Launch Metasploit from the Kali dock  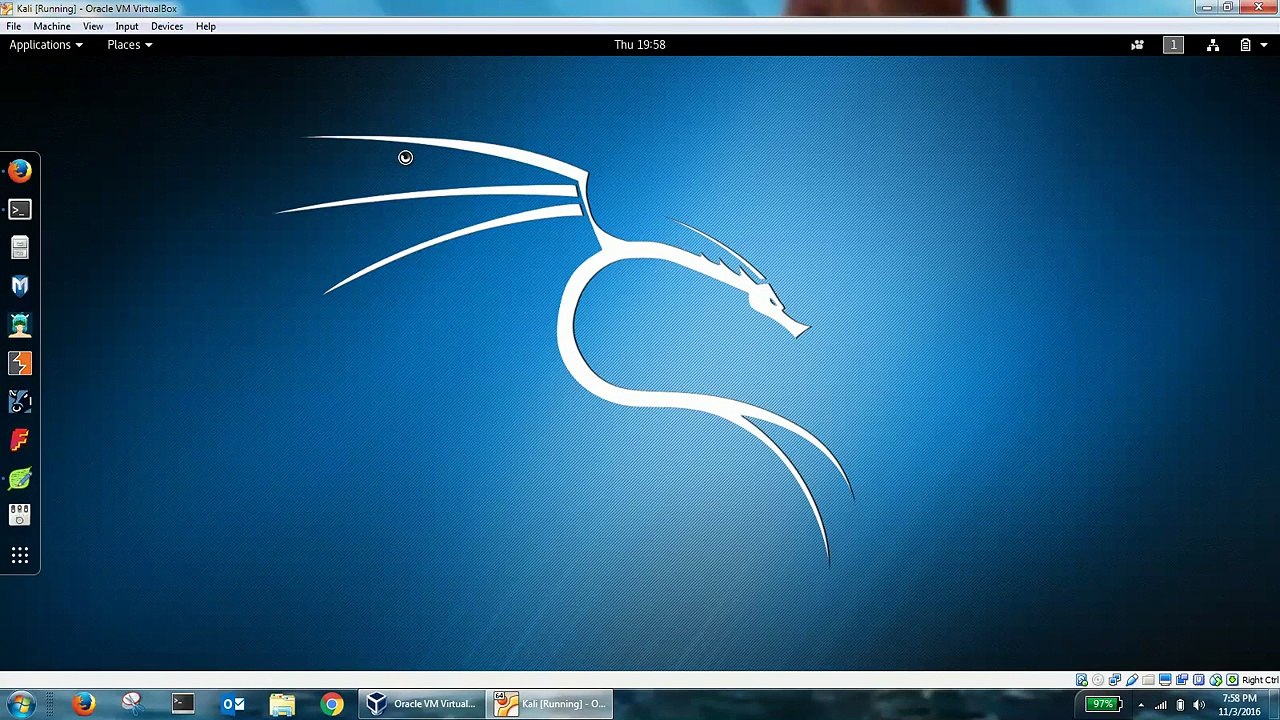click(x=20, y=286)
